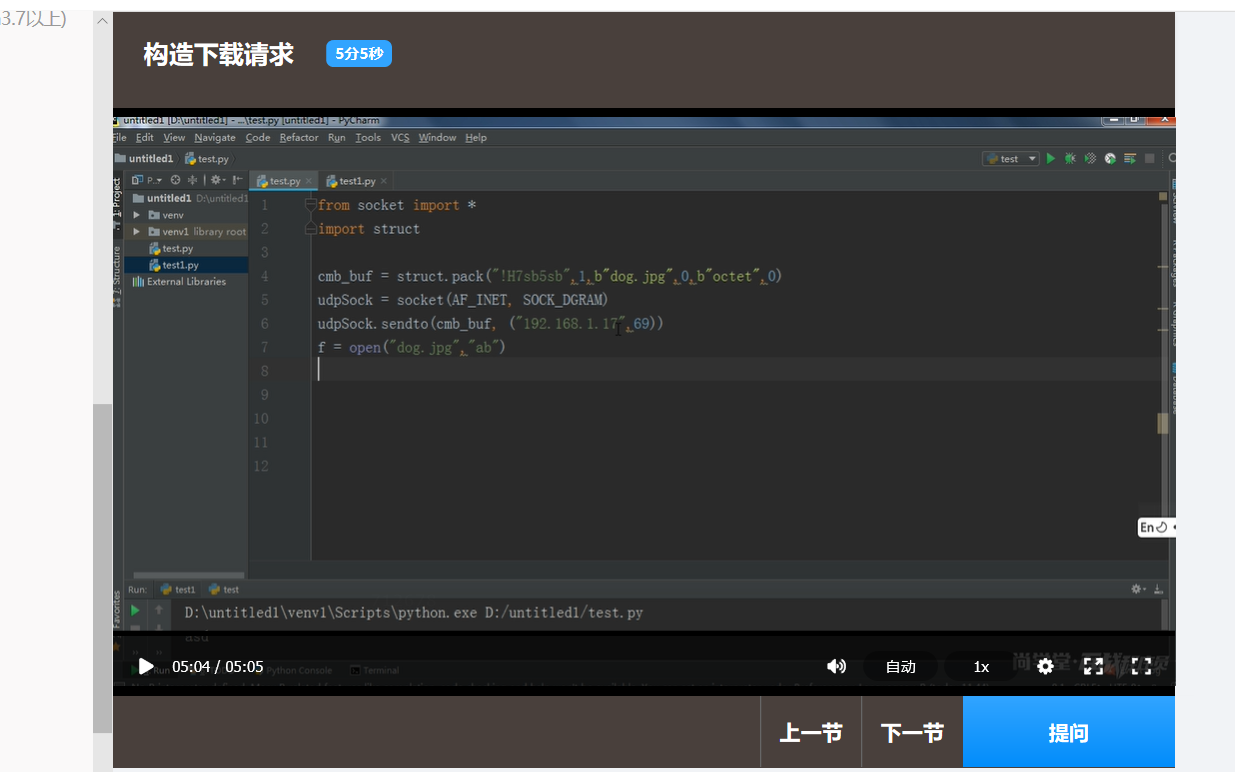
Task: Click the gray Stop square icon
Action: (1150, 159)
